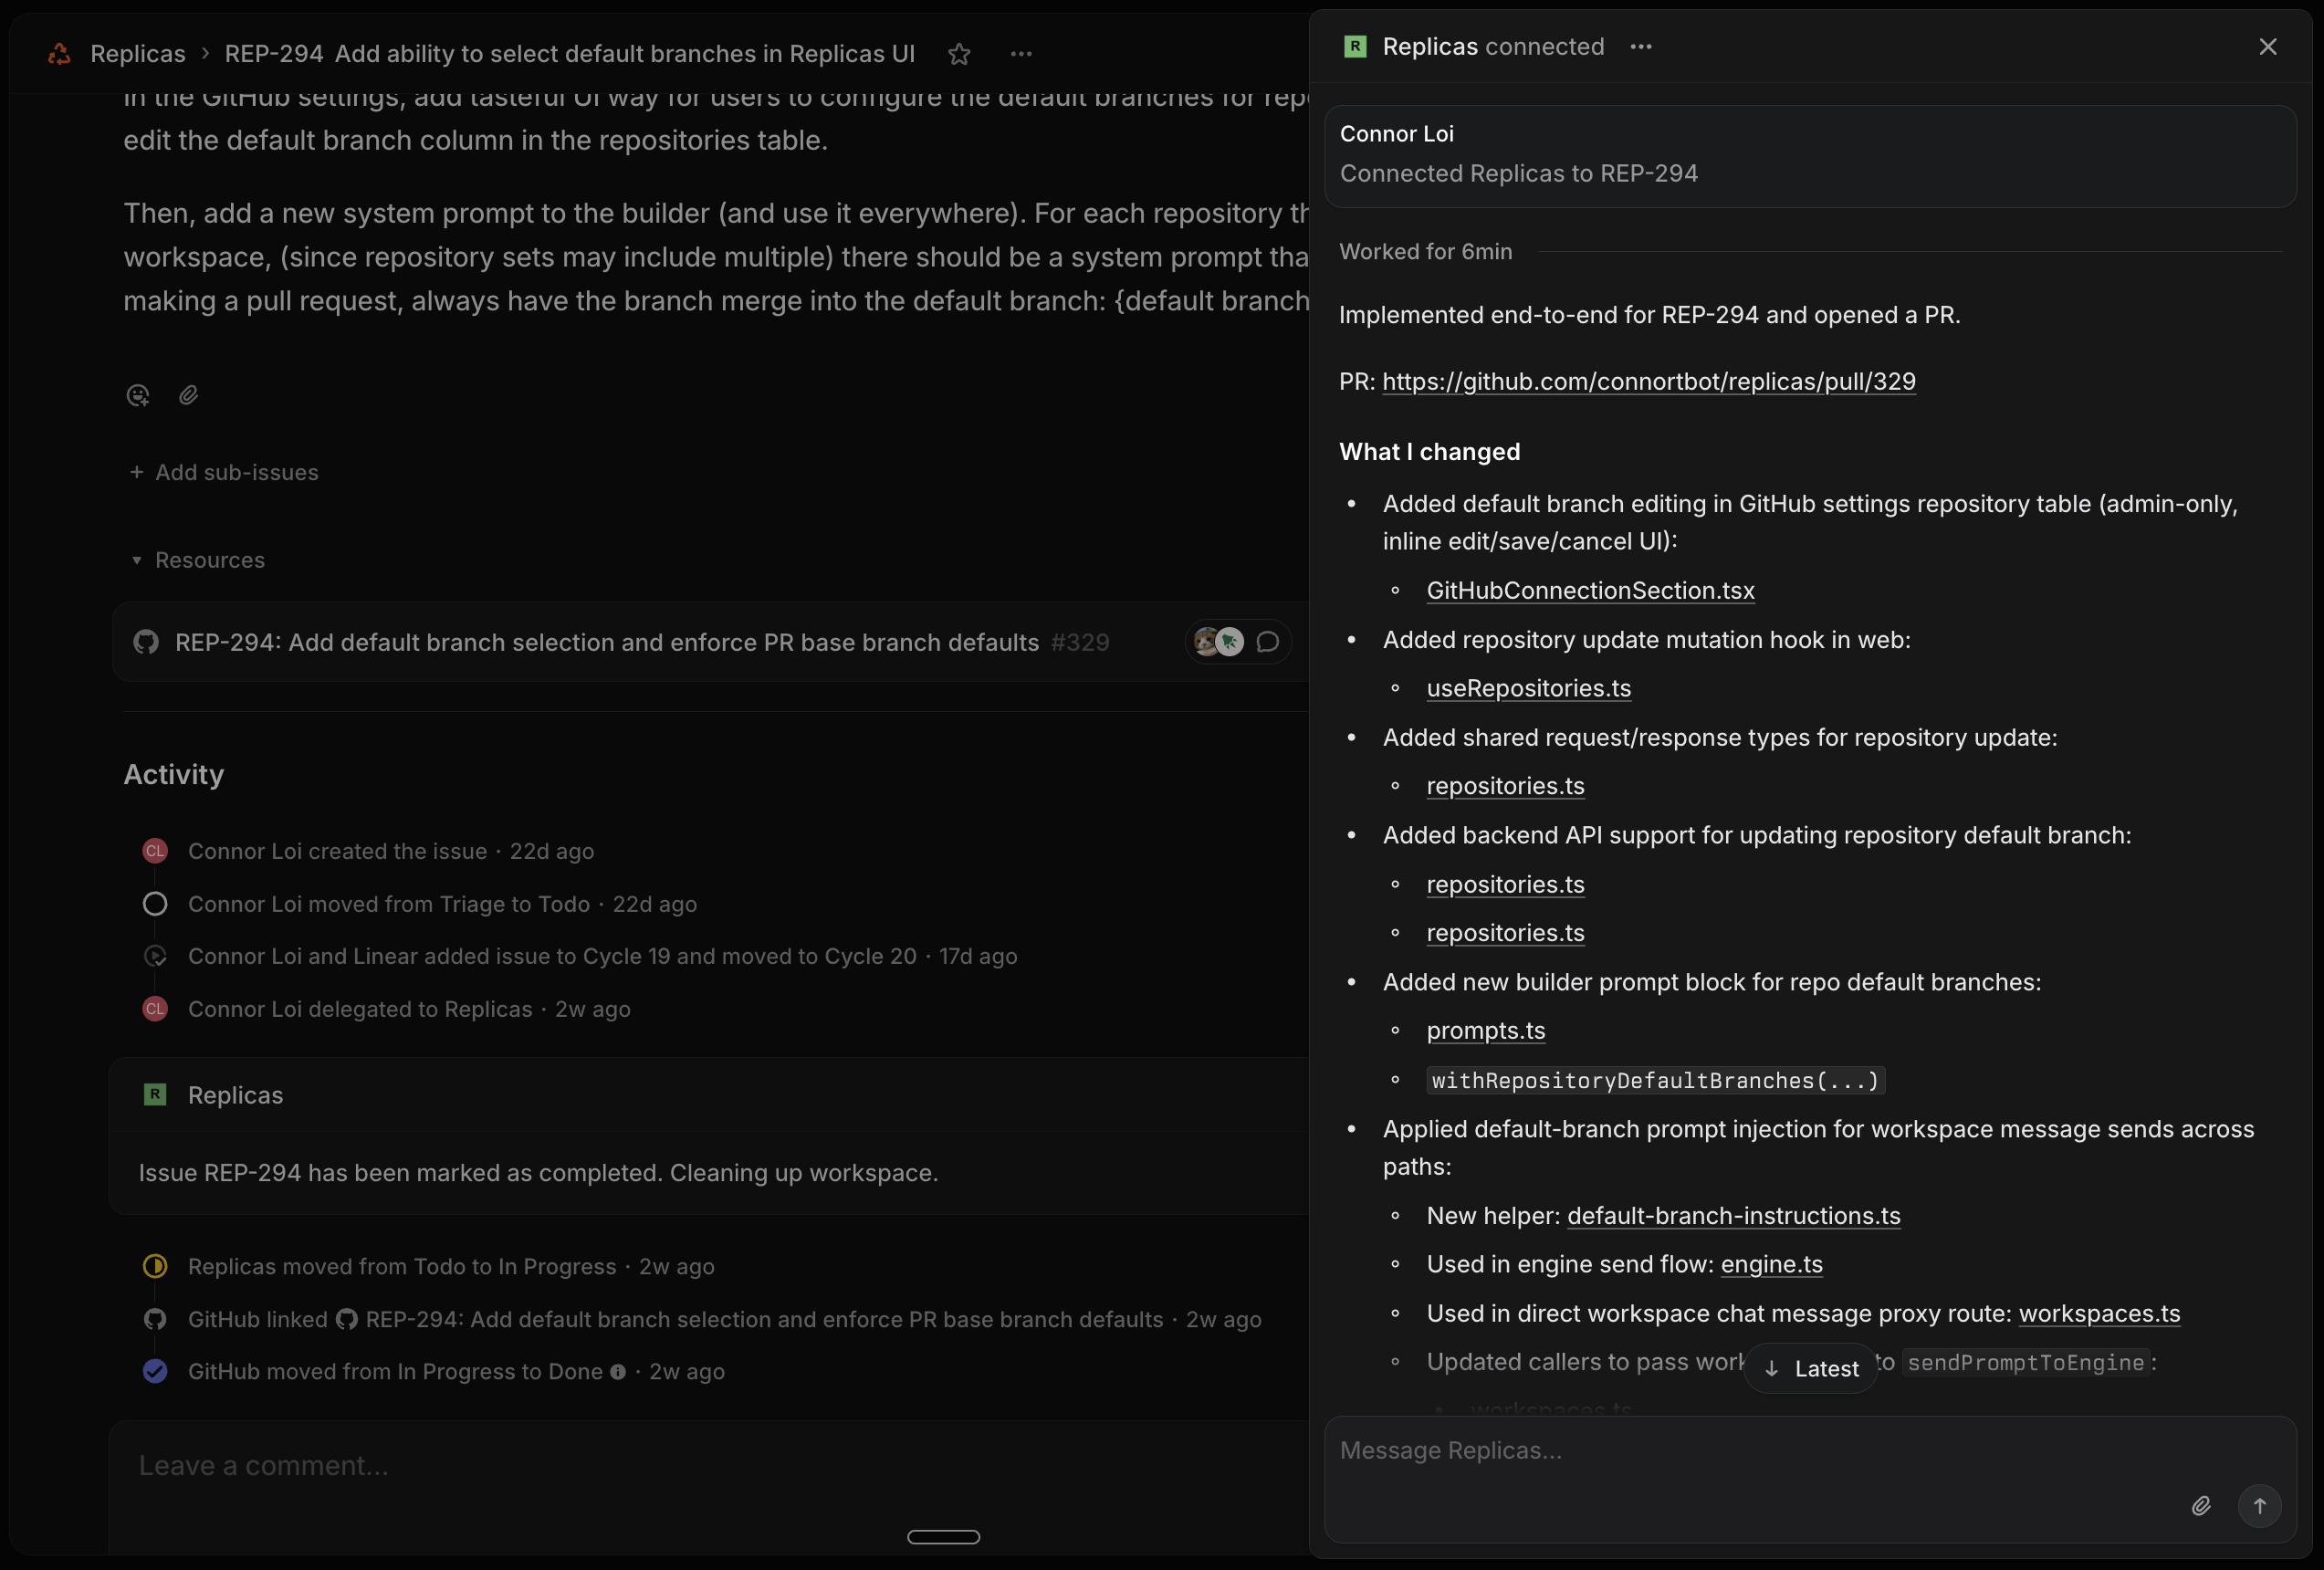Click the info icon next to Done

pyautogui.click(x=618, y=1372)
